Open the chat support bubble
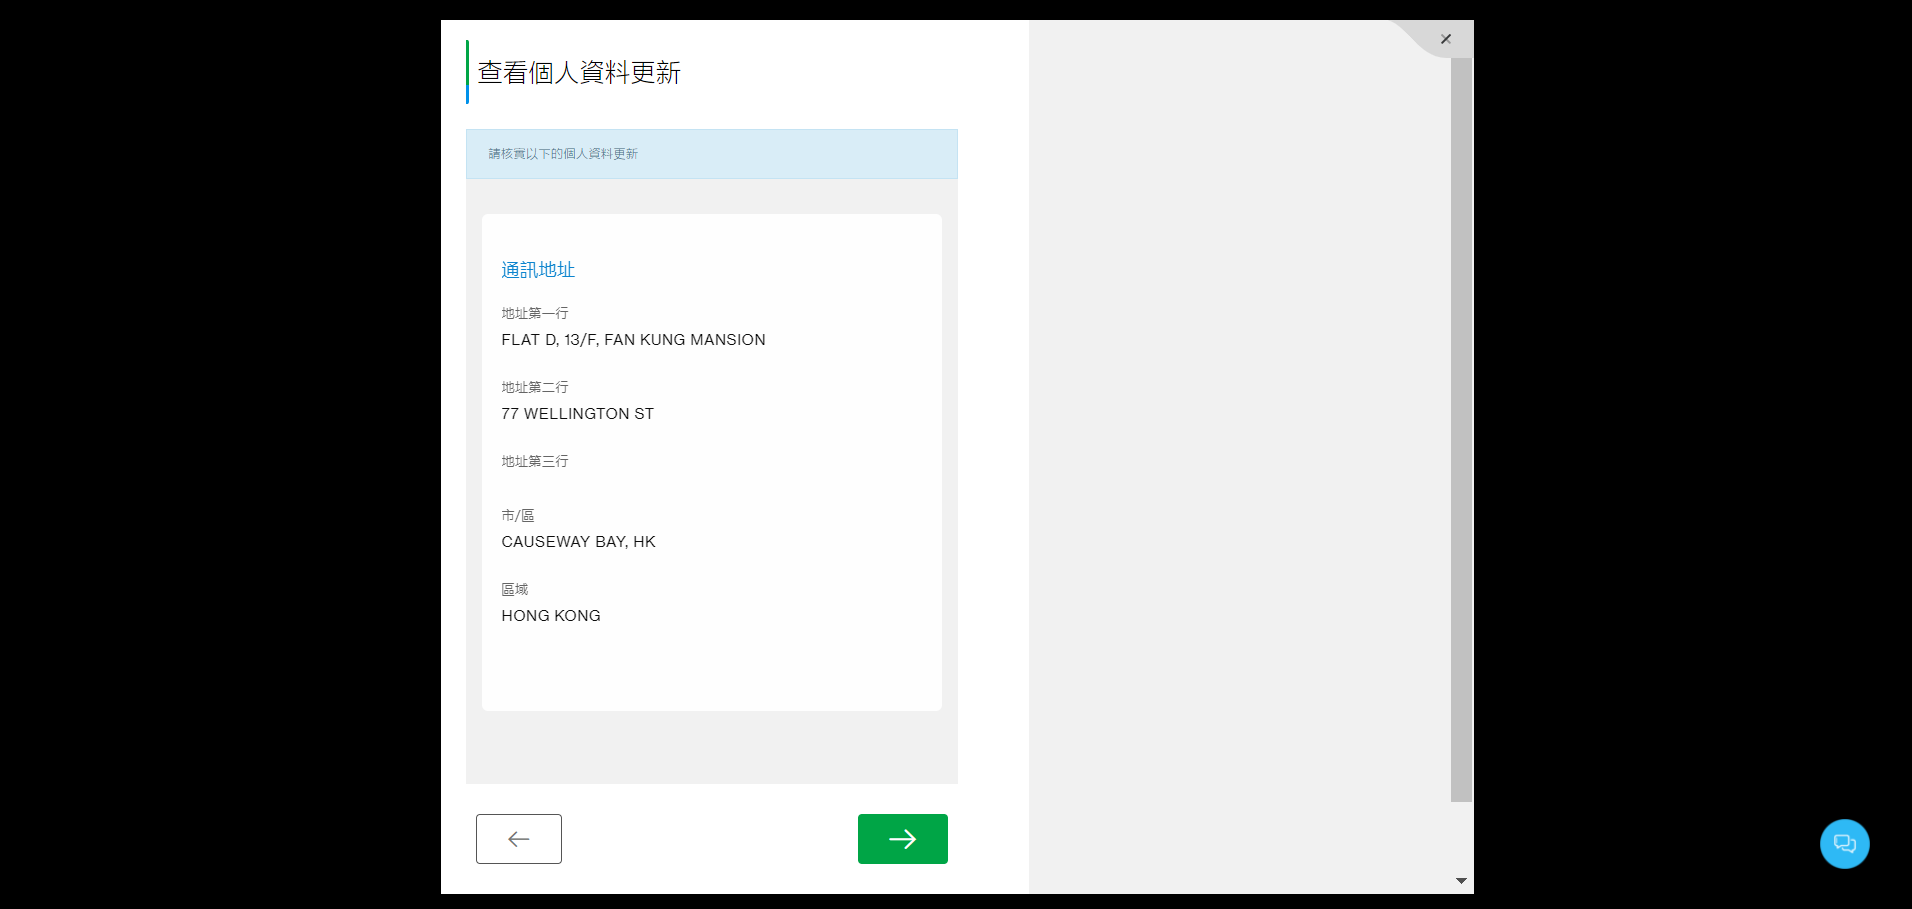This screenshot has width=1912, height=909. click(x=1844, y=843)
